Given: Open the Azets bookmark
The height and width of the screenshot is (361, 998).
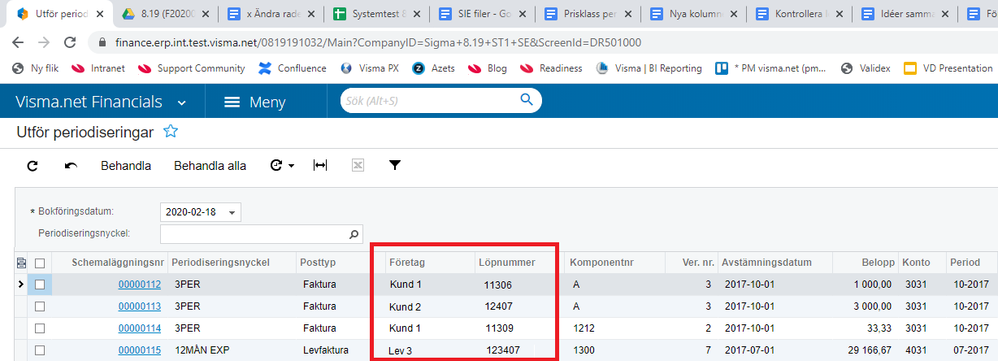Looking at the screenshot, I should (433, 68).
